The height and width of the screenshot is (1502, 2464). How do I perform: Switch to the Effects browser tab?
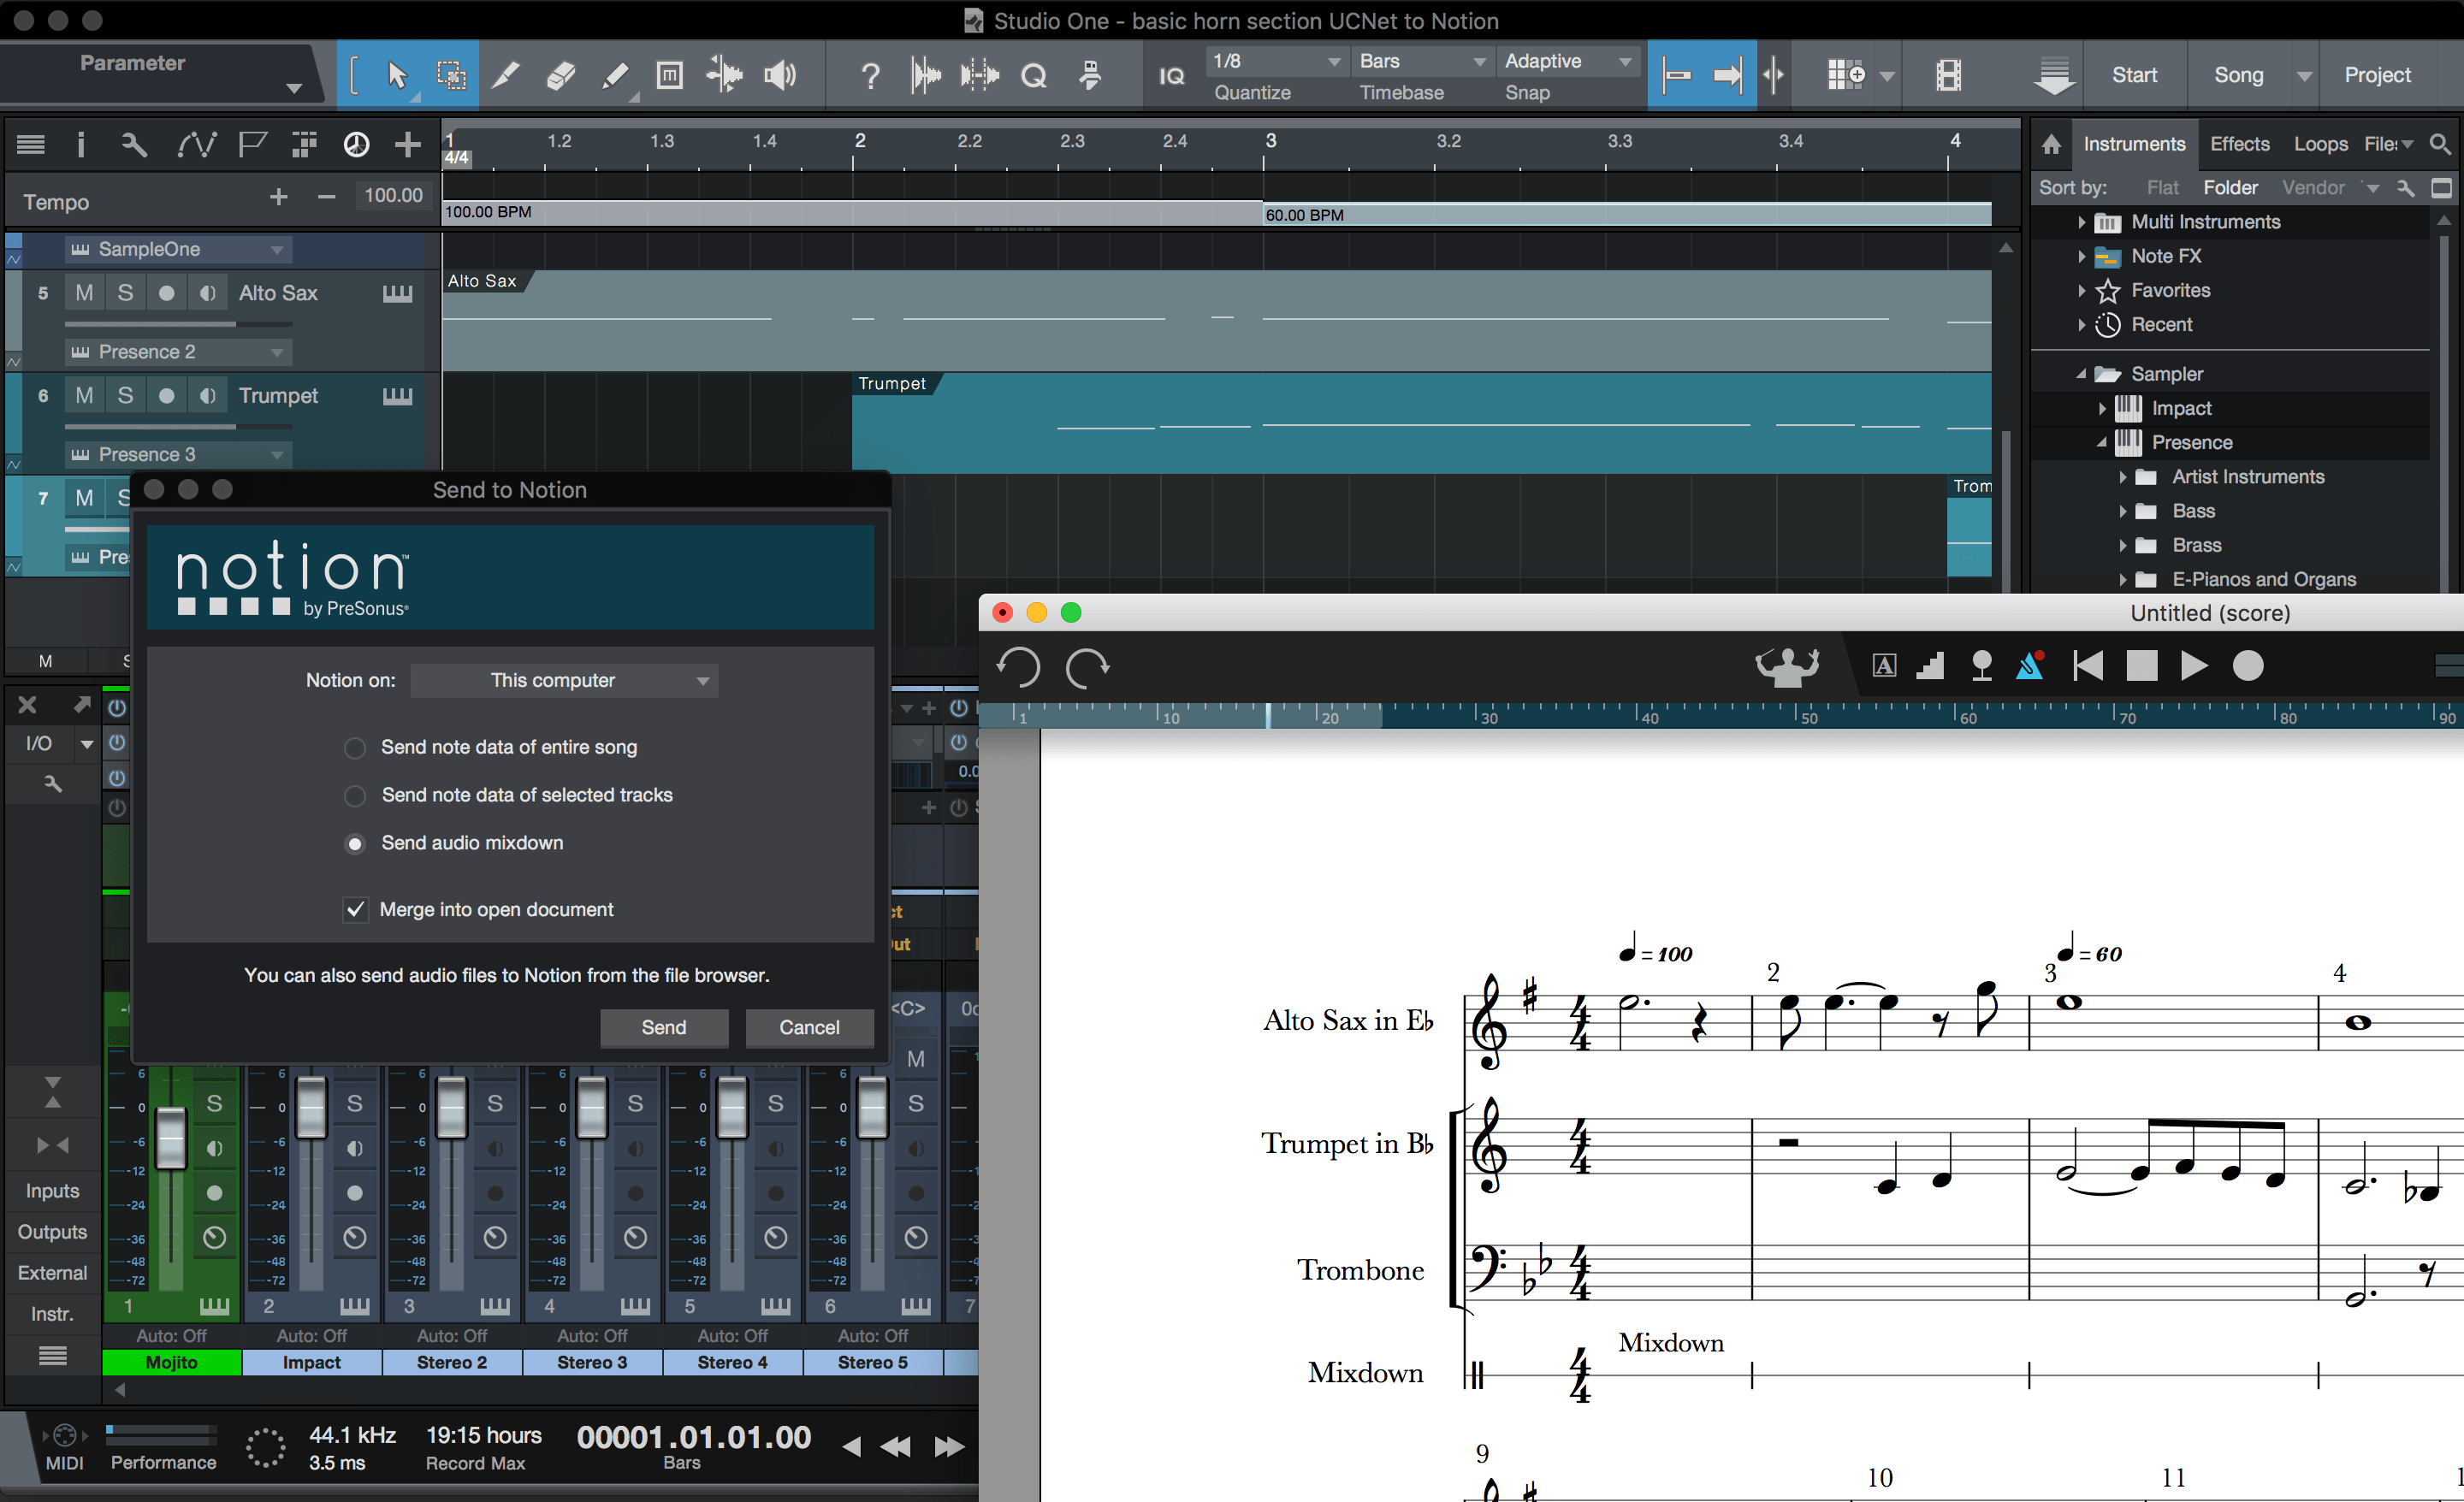pos(2239,144)
